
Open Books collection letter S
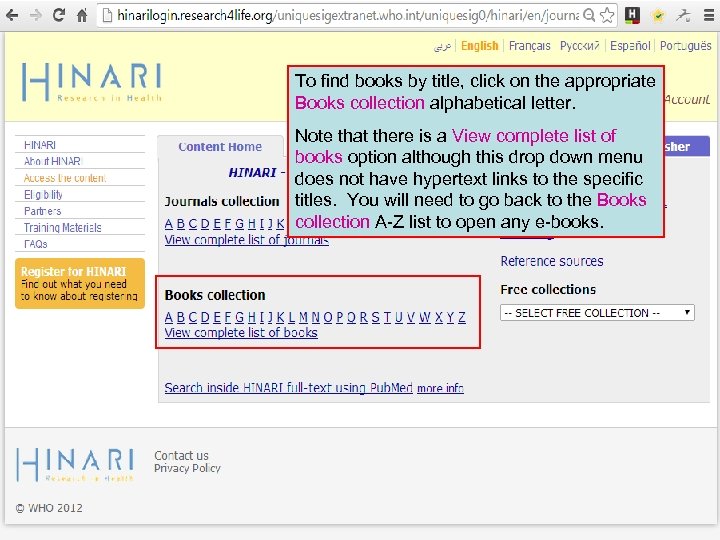coord(376,317)
